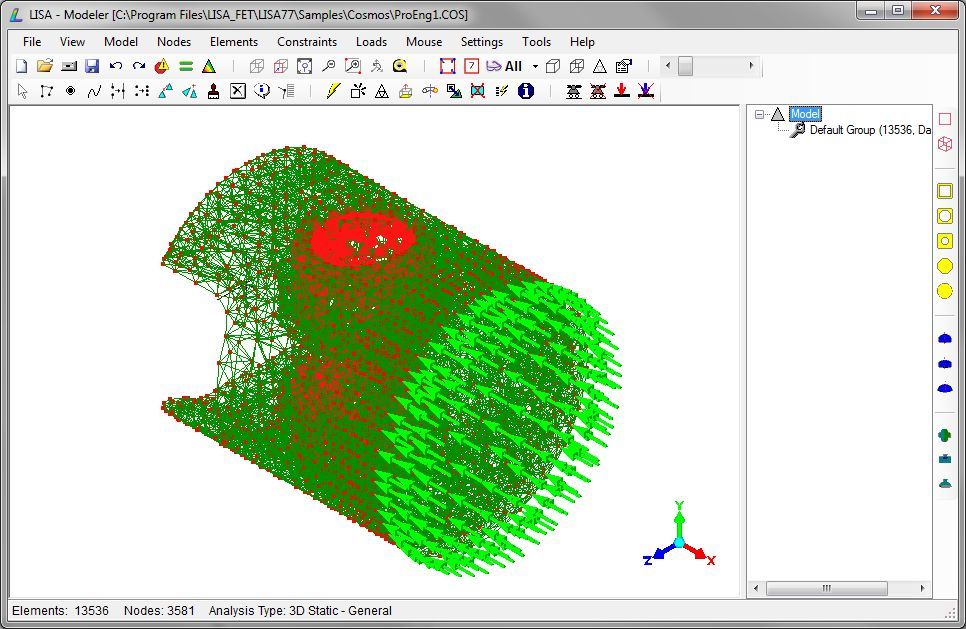Click the tree panel horizontal scrollbar thumb

(x=827, y=588)
